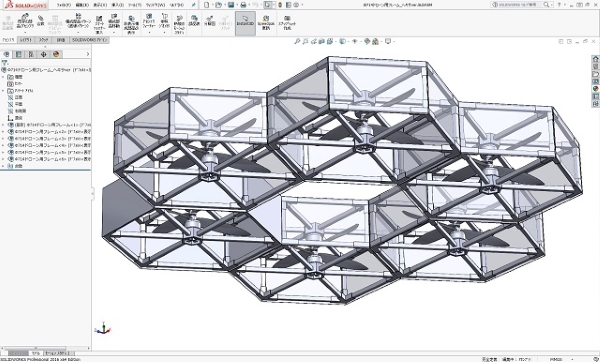Switch to the Sketch ribbon tab

(x=44, y=40)
